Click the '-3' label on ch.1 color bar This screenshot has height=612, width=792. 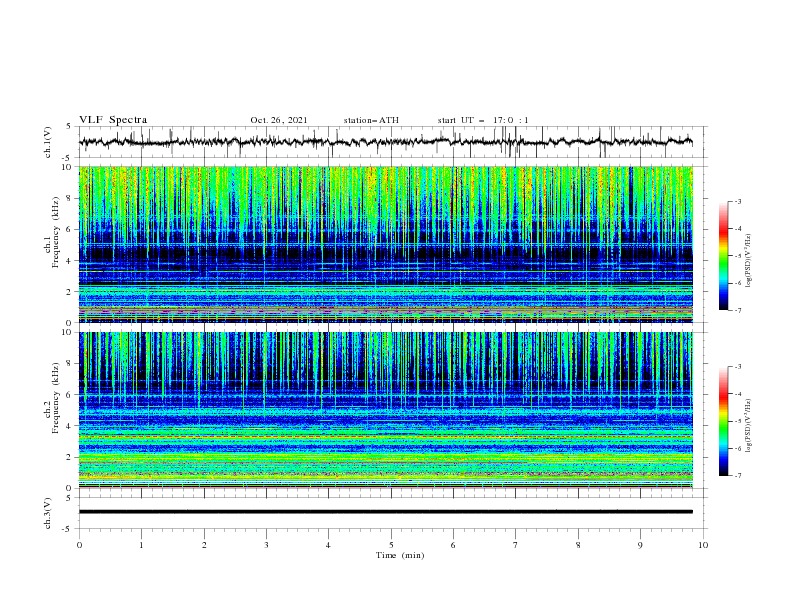pos(738,201)
